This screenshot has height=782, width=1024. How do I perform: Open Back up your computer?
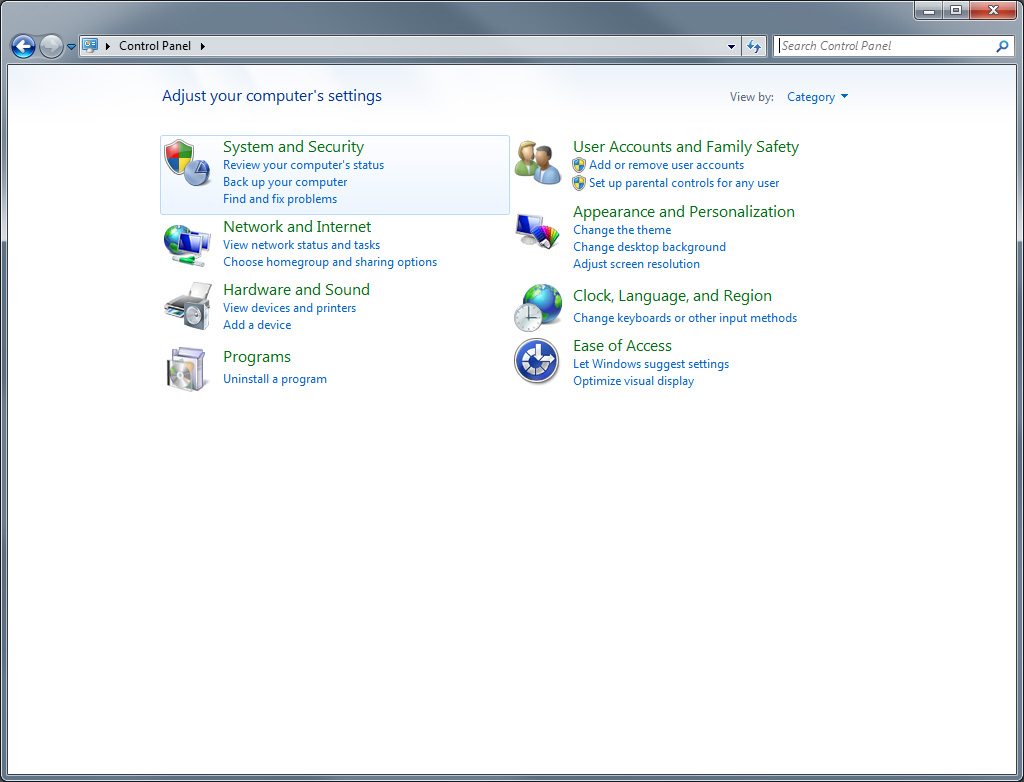pyautogui.click(x=285, y=182)
